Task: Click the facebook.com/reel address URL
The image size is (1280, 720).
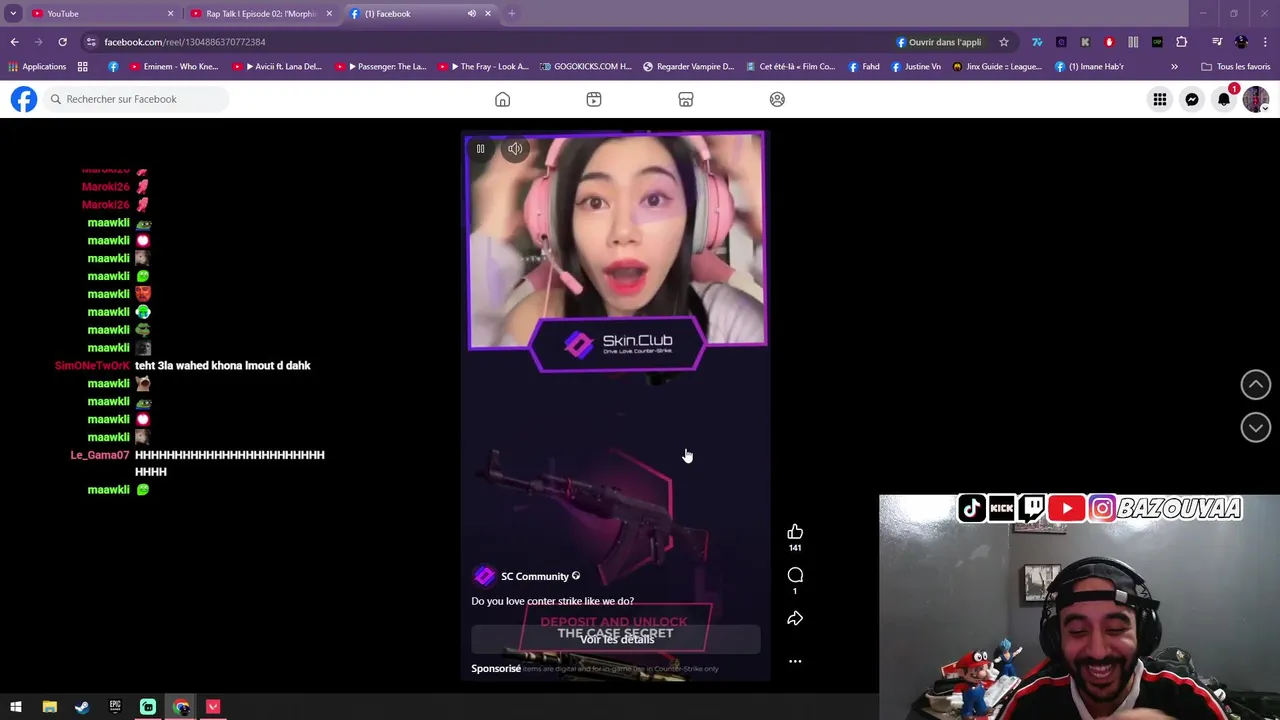Action: tap(185, 42)
